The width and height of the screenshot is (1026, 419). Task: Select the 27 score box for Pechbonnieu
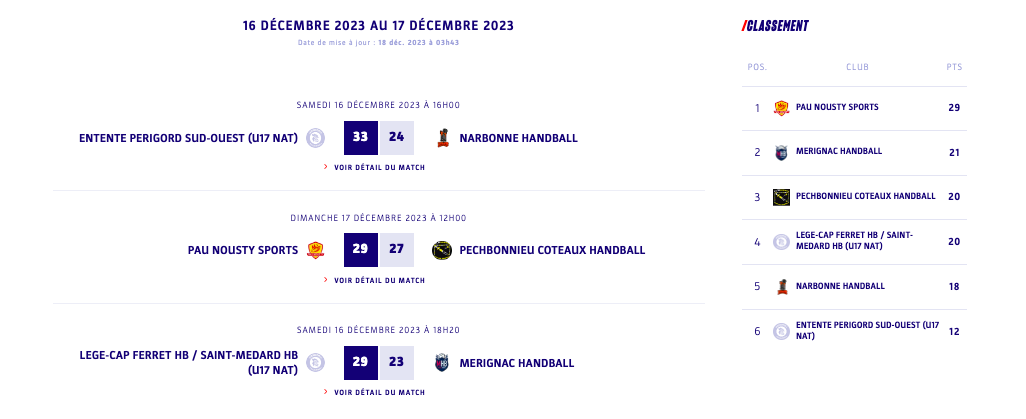click(x=397, y=250)
